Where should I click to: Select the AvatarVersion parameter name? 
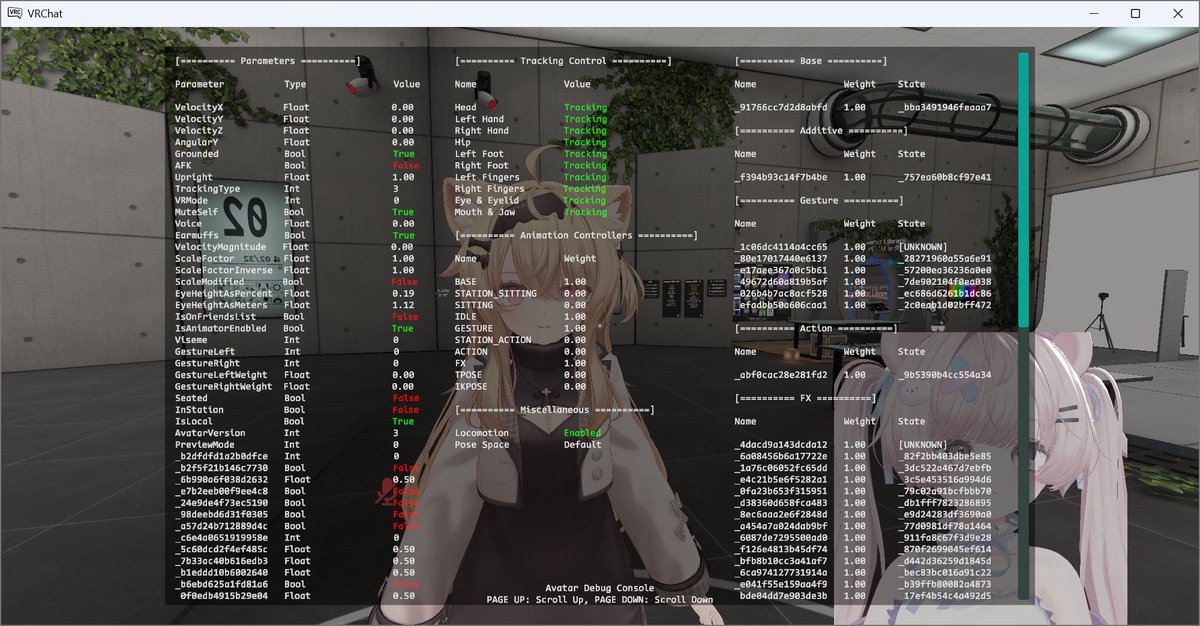(211, 433)
